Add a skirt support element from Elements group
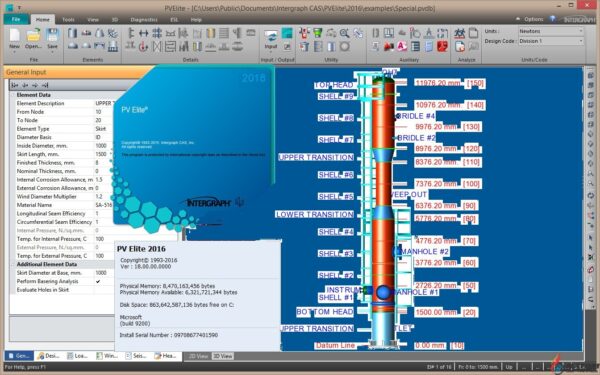 click(x=112, y=47)
